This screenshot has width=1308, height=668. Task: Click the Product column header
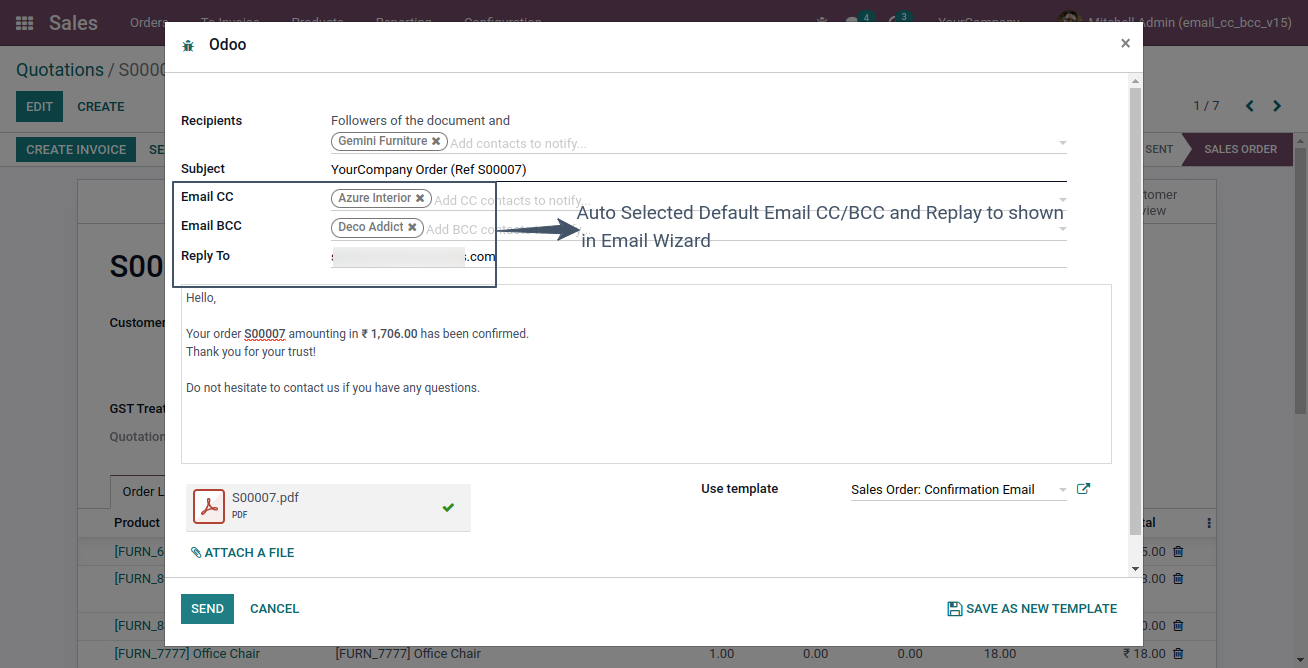pos(137,523)
